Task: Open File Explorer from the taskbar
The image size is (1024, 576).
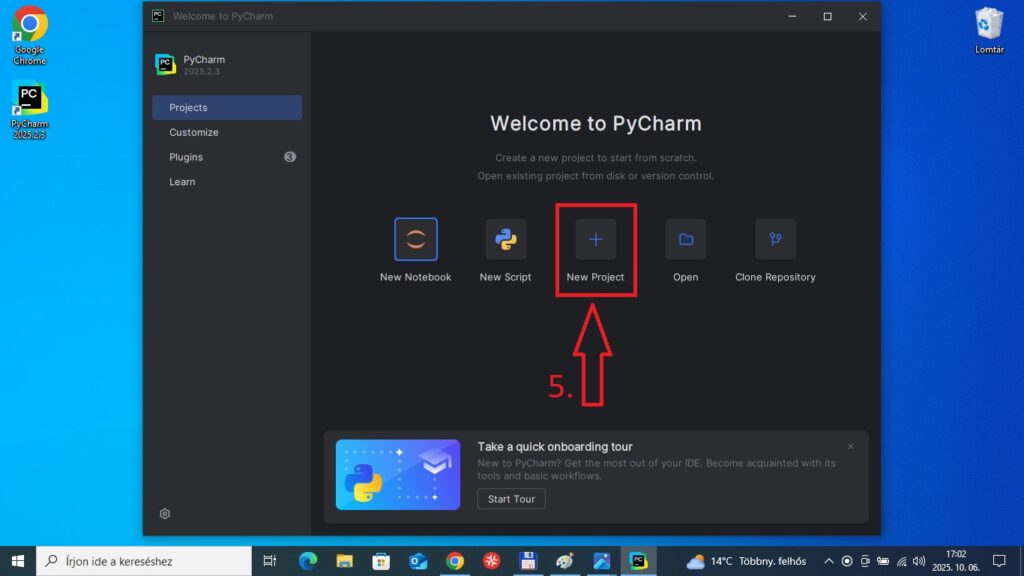Action: point(344,561)
